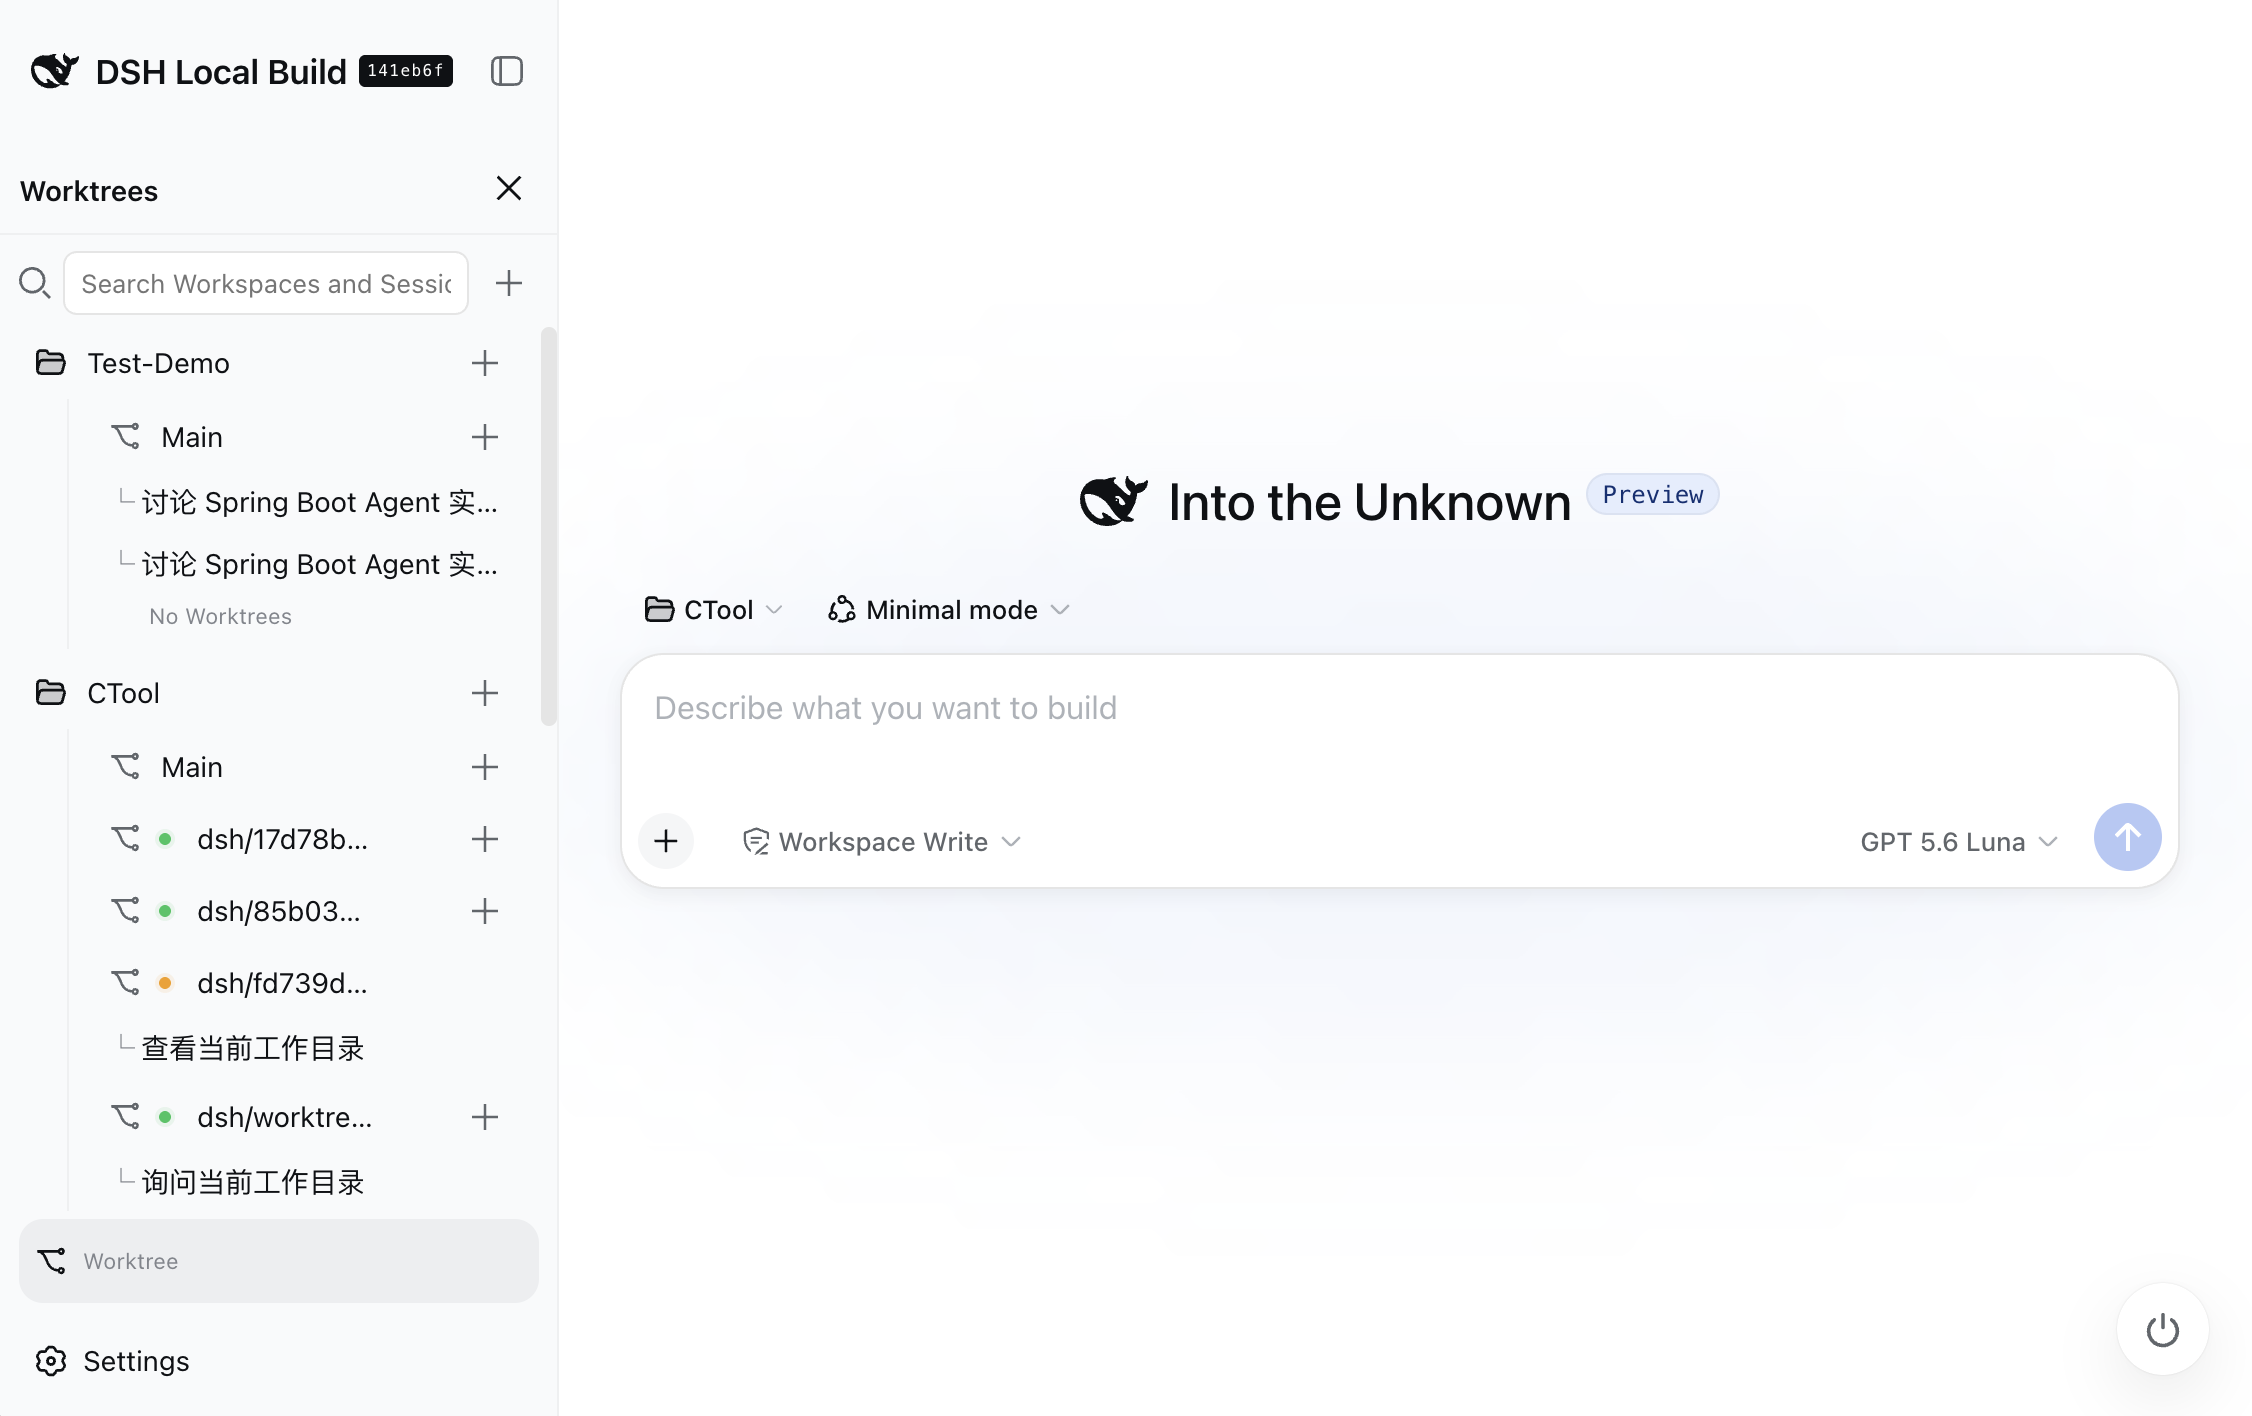This screenshot has width=2252, height=1416.
Task: Click branch icon of dsh/17d78b worktree
Action: pyautogui.click(x=125, y=838)
